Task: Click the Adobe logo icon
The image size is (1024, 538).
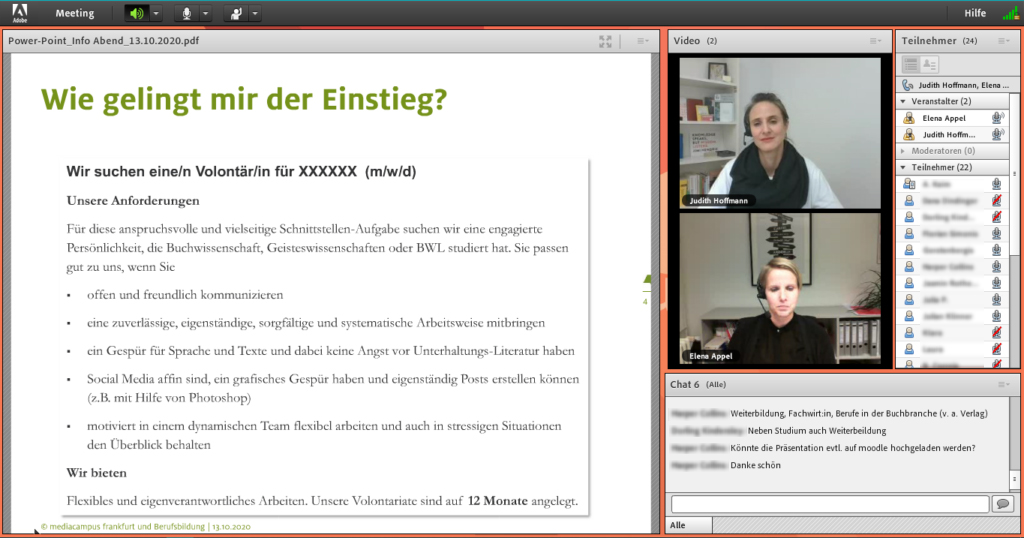Action: pos(20,13)
